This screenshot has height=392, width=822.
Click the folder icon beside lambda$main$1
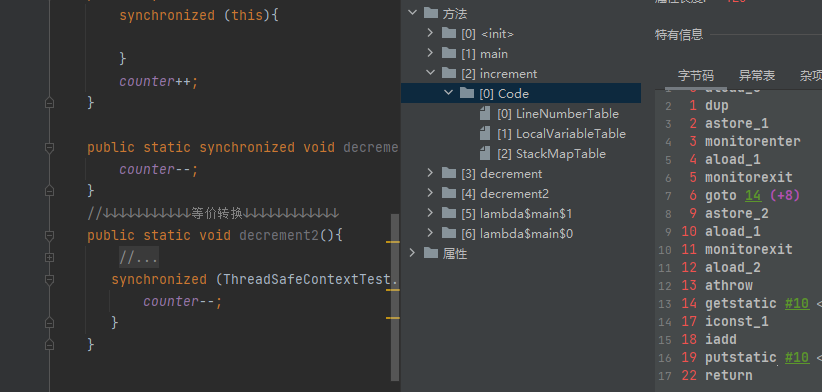449,213
